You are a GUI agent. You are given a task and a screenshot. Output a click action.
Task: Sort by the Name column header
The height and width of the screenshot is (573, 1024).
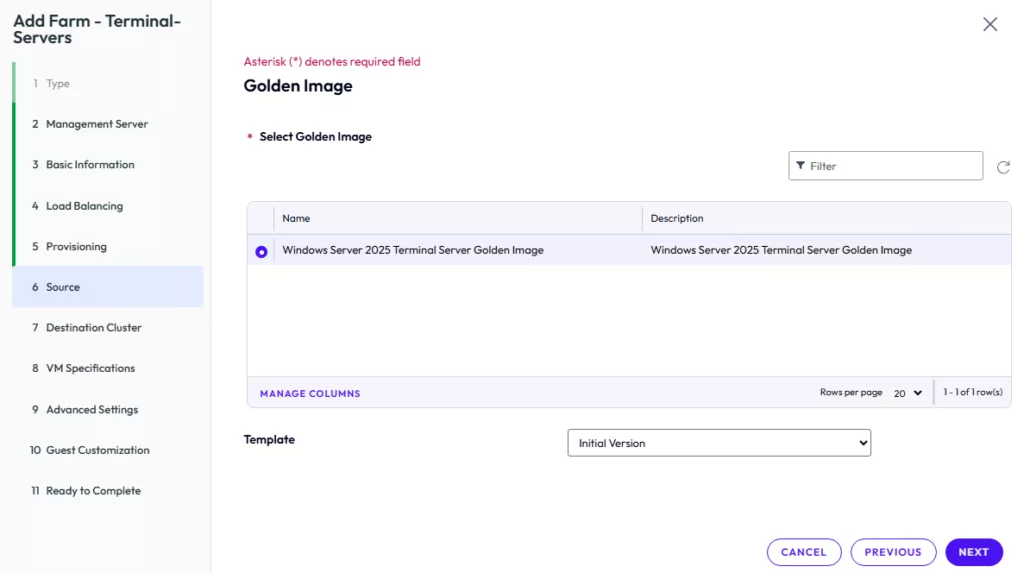296,218
